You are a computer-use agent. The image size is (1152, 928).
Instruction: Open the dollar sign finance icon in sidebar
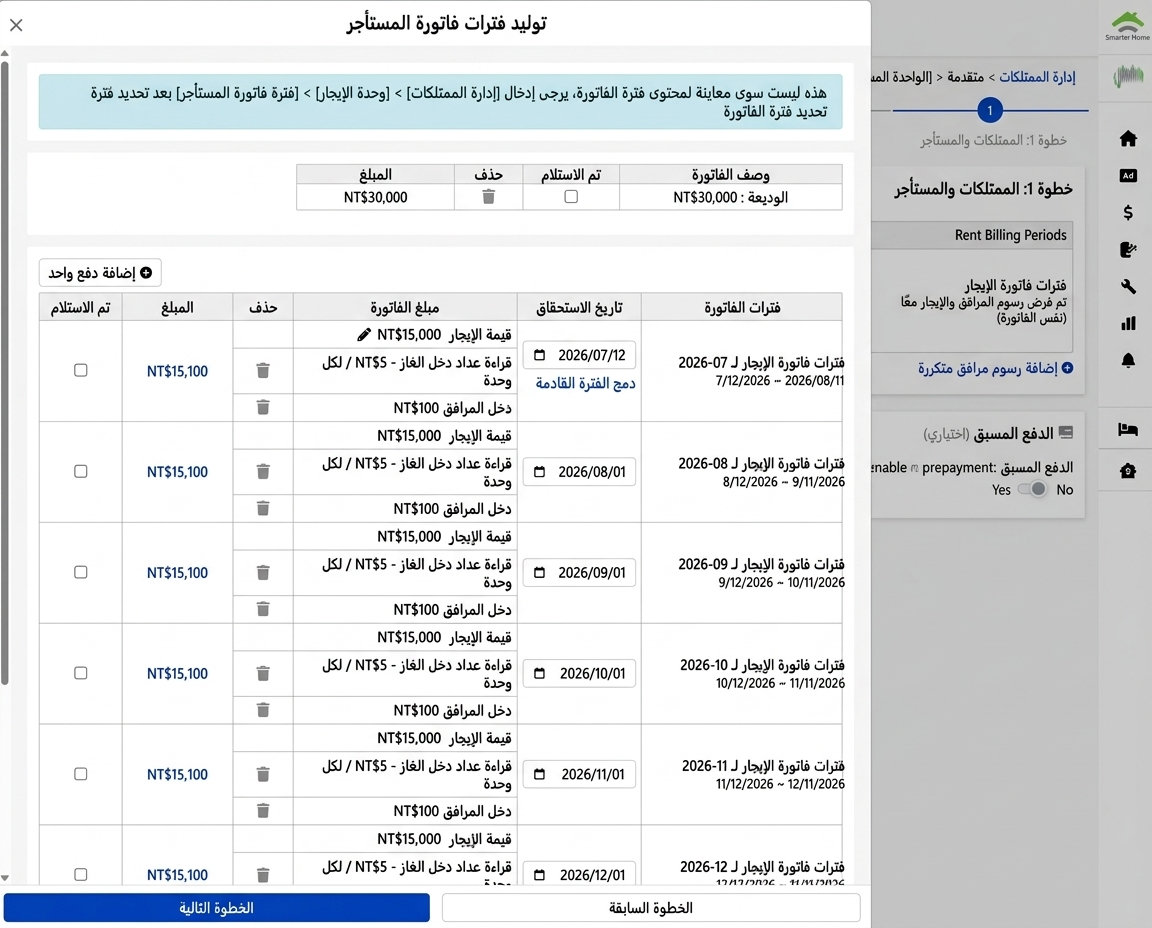[x=1128, y=212]
